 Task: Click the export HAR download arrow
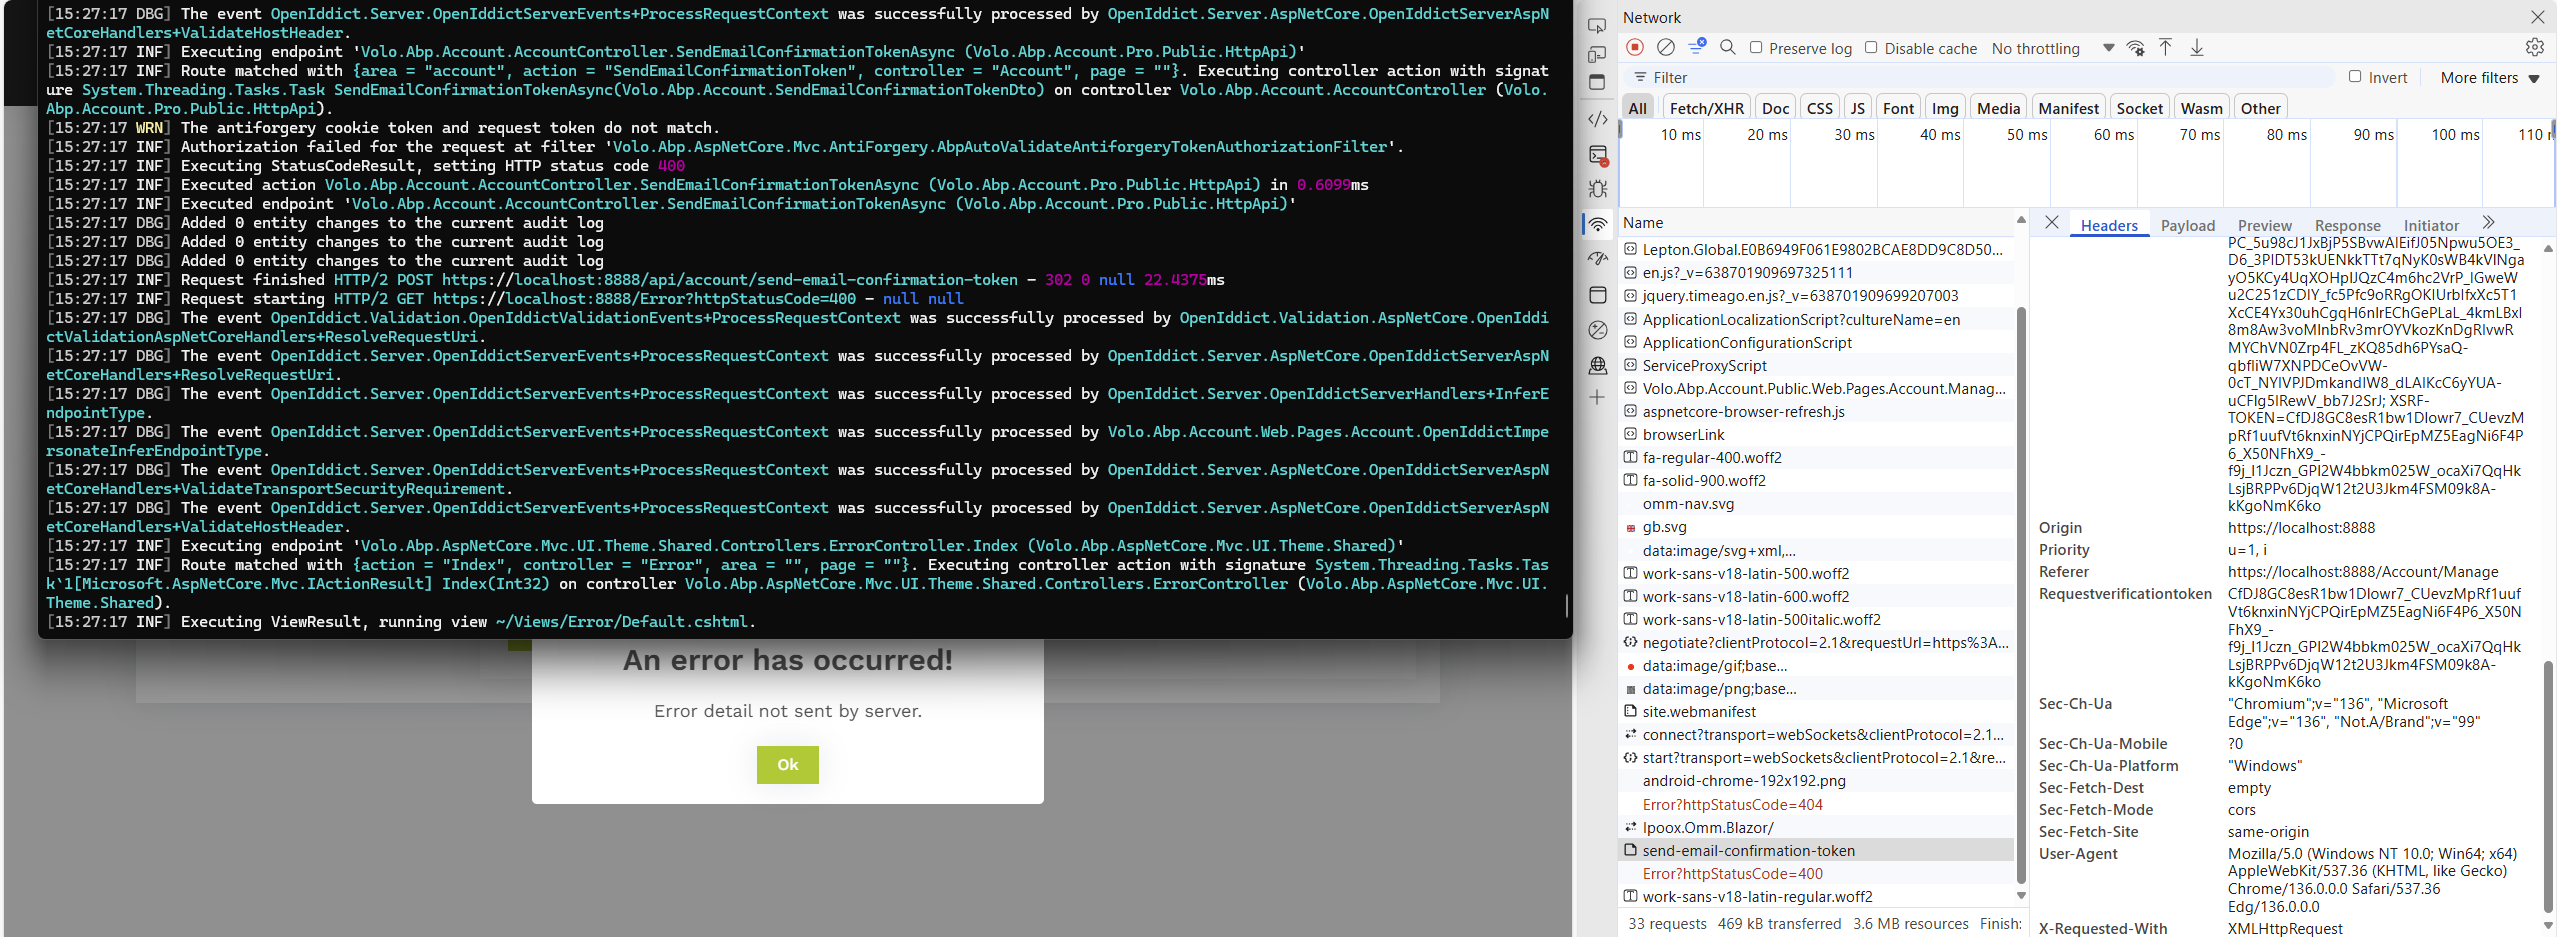tap(2197, 47)
